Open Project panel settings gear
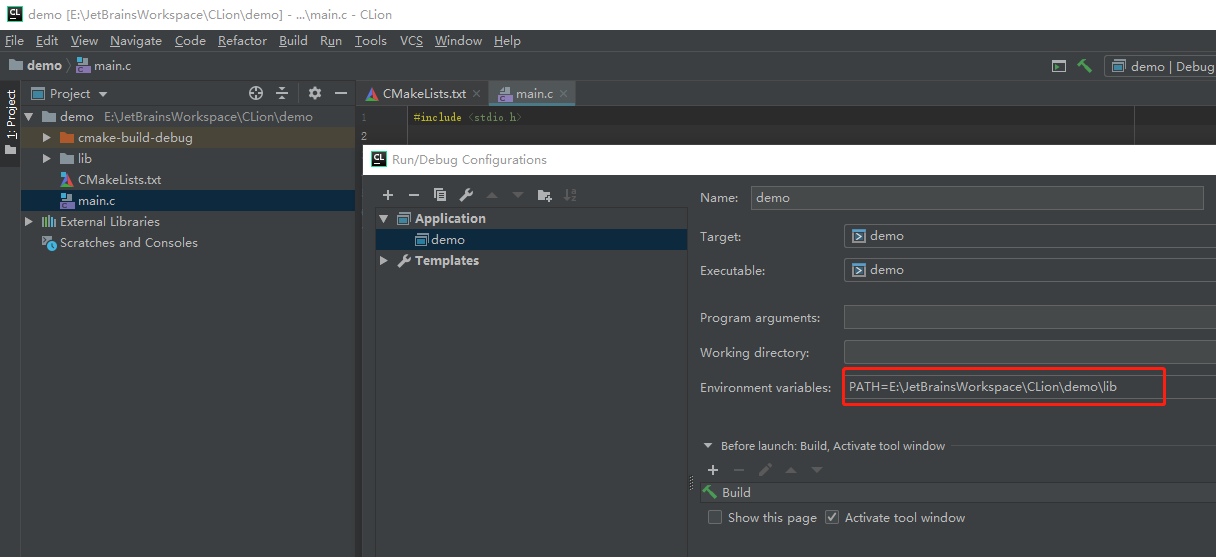This screenshot has height=557, width=1216. pyautogui.click(x=315, y=93)
